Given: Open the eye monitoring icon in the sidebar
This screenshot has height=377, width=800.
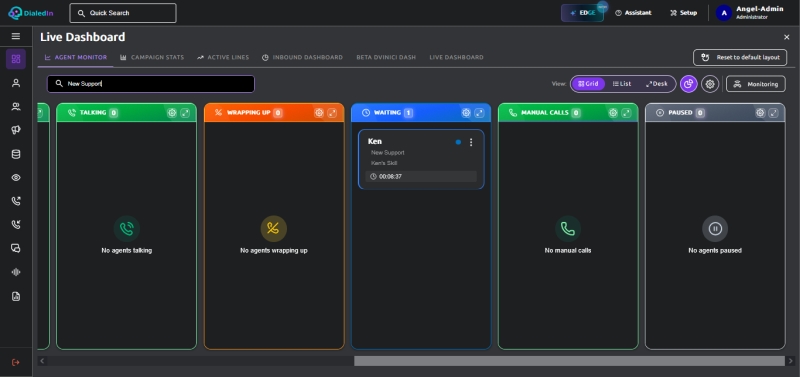Looking at the screenshot, I should pyautogui.click(x=16, y=178).
